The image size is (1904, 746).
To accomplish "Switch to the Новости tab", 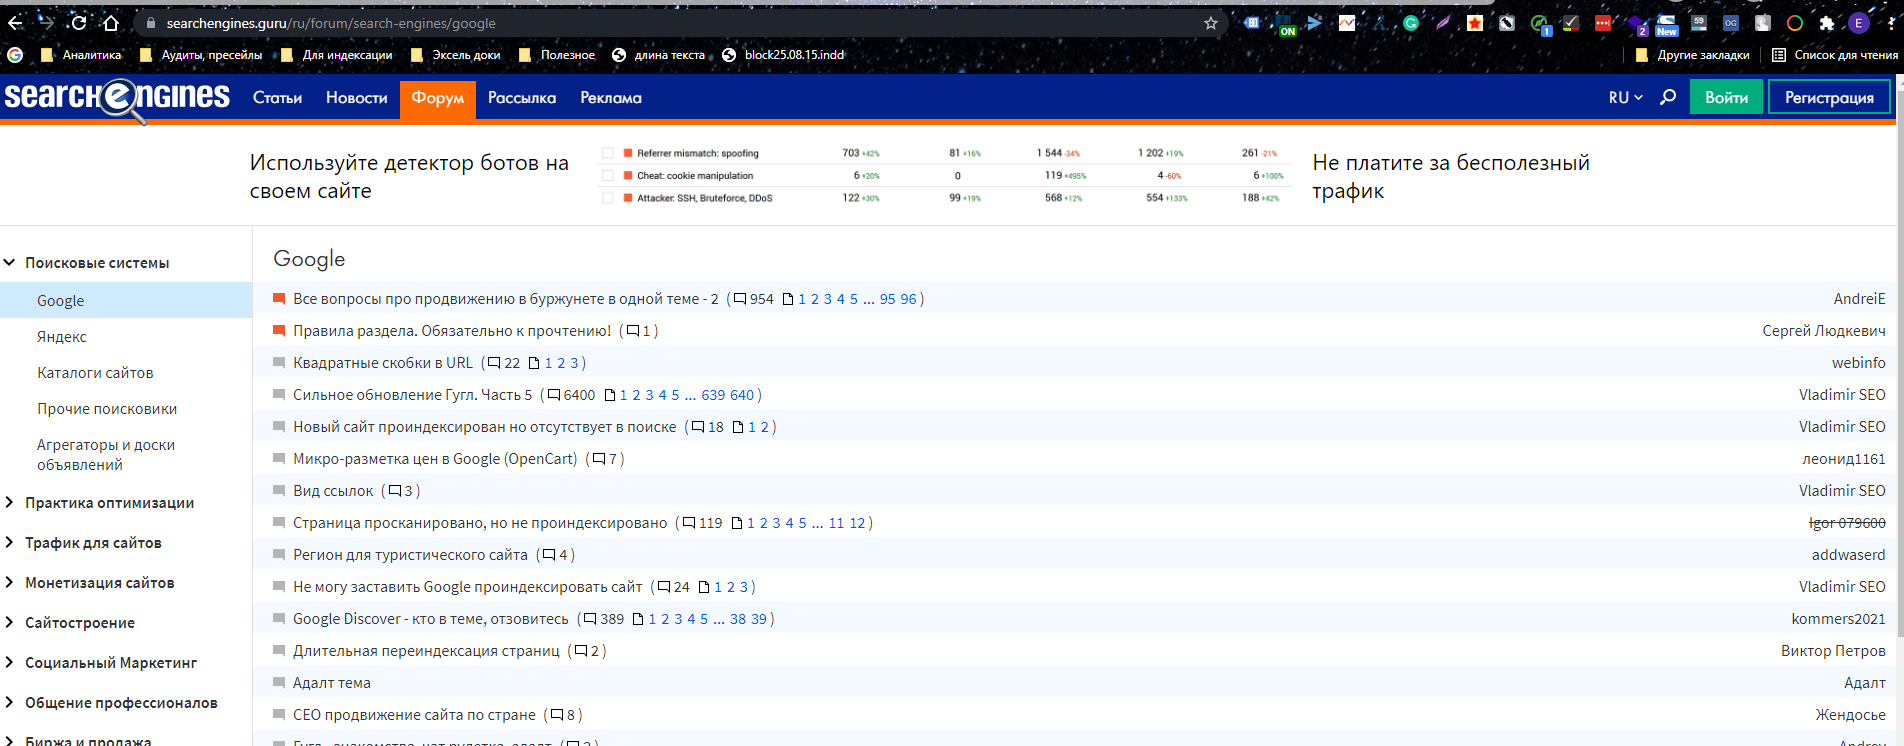I will (356, 97).
